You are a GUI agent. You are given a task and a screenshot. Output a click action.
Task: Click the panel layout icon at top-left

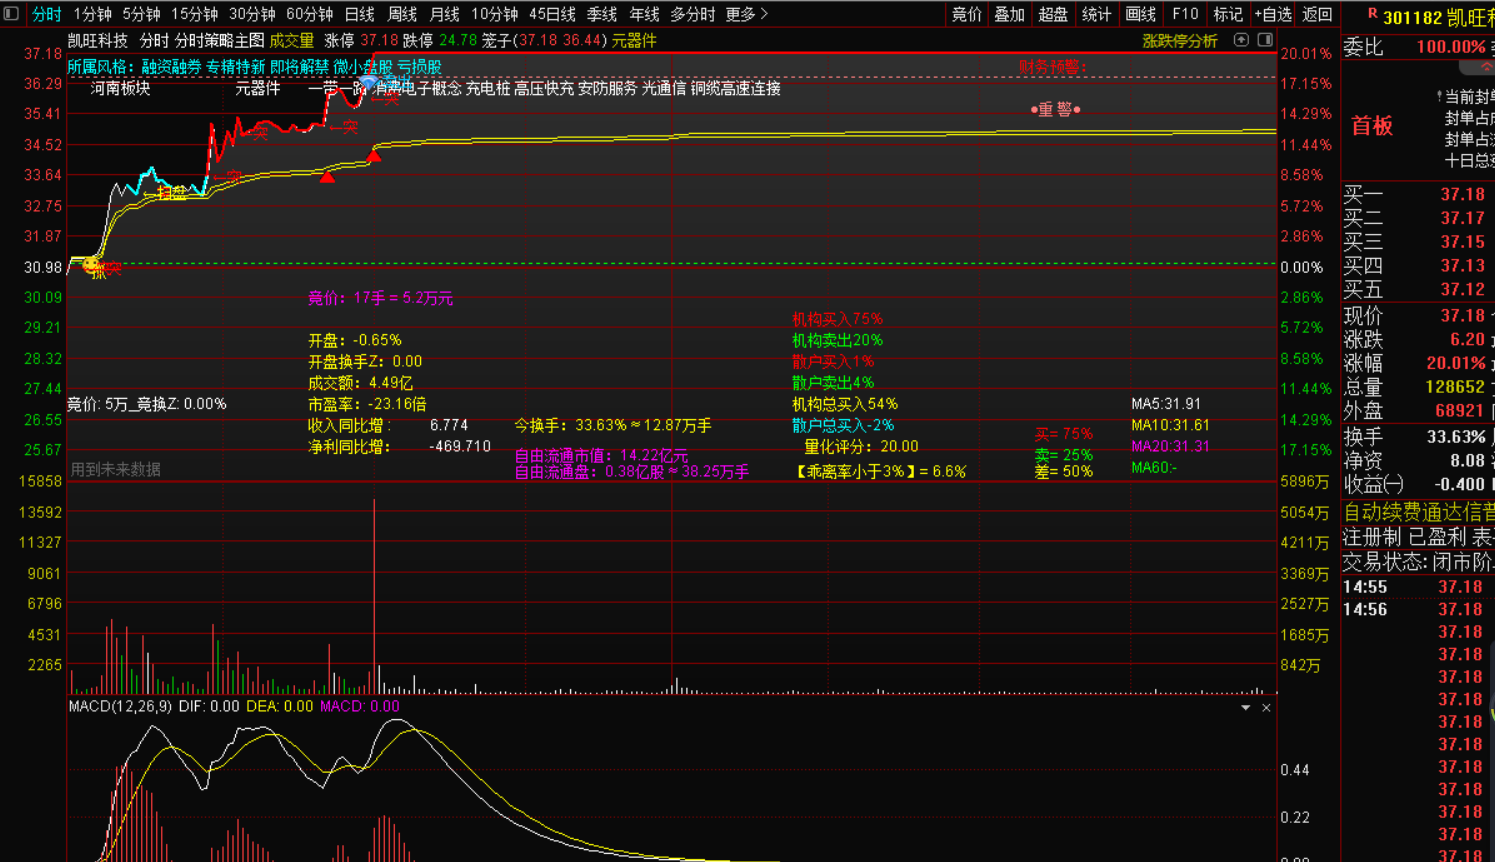pyautogui.click(x=11, y=14)
